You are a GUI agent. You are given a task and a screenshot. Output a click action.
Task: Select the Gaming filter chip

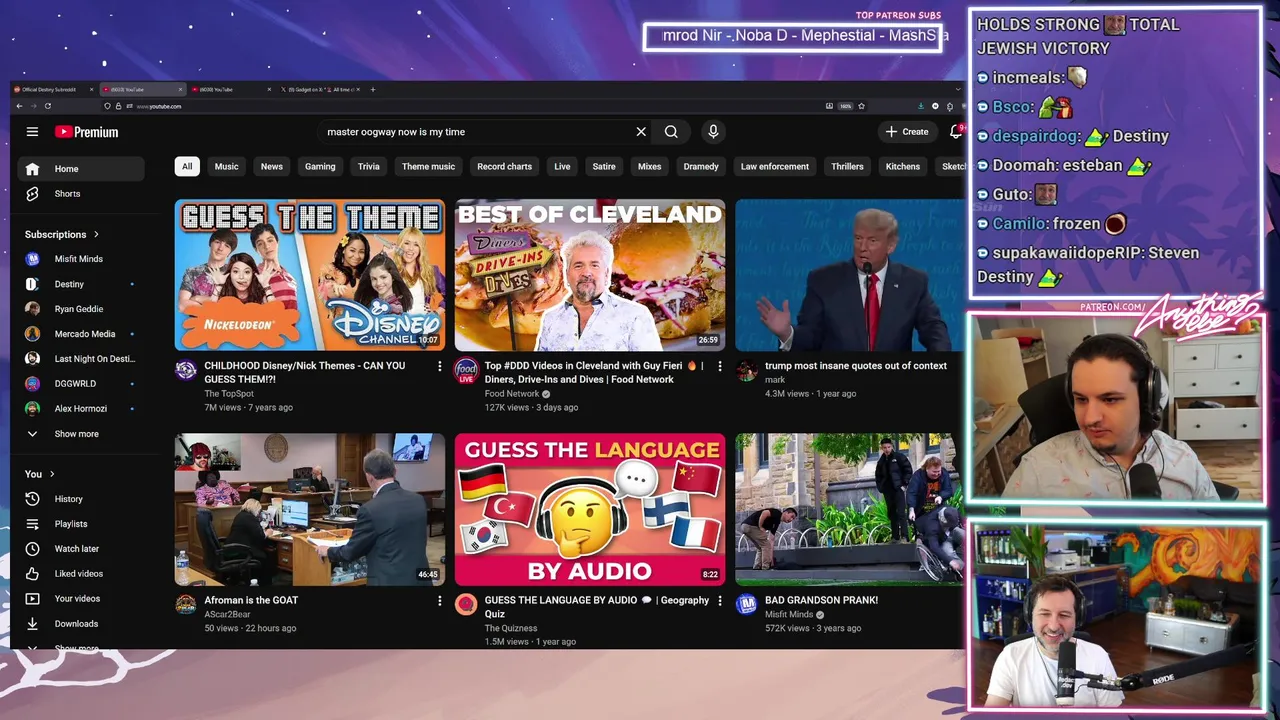pyautogui.click(x=320, y=167)
